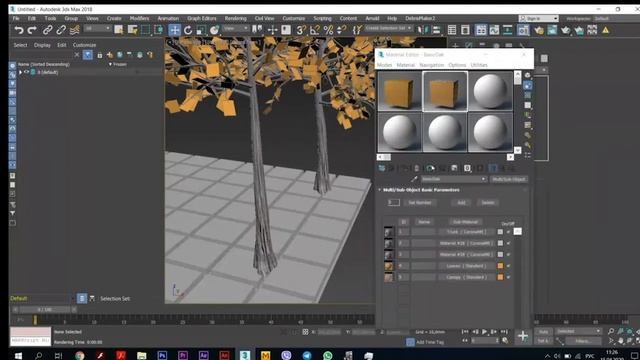Activate the Select and Rotate tool
Image resolution: width=640 pixels, height=360 pixels.
pyautogui.click(x=188, y=30)
